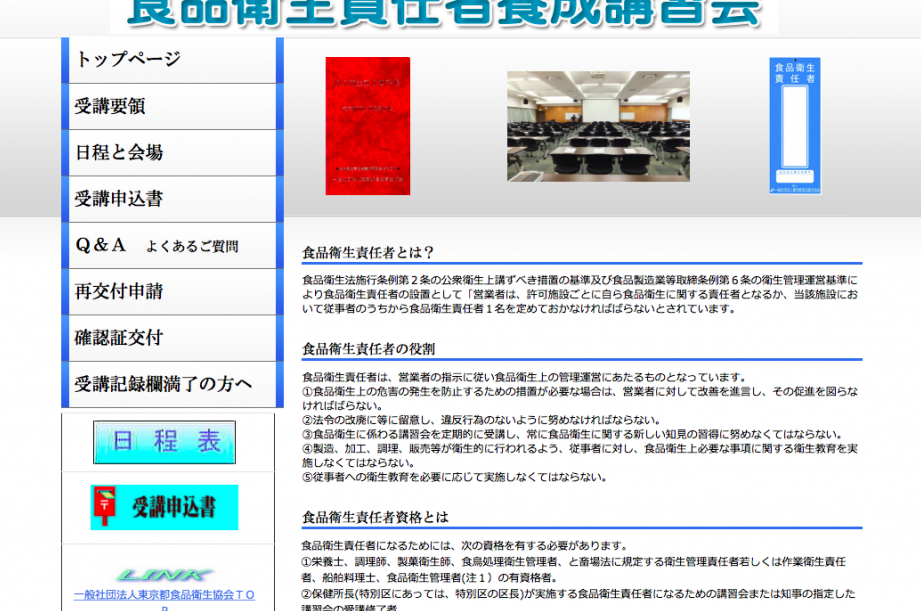Click the paragraph starting 食品衛生法施行条例第２条
This screenshot has width=921, height=611.
(x=580, y=294)
